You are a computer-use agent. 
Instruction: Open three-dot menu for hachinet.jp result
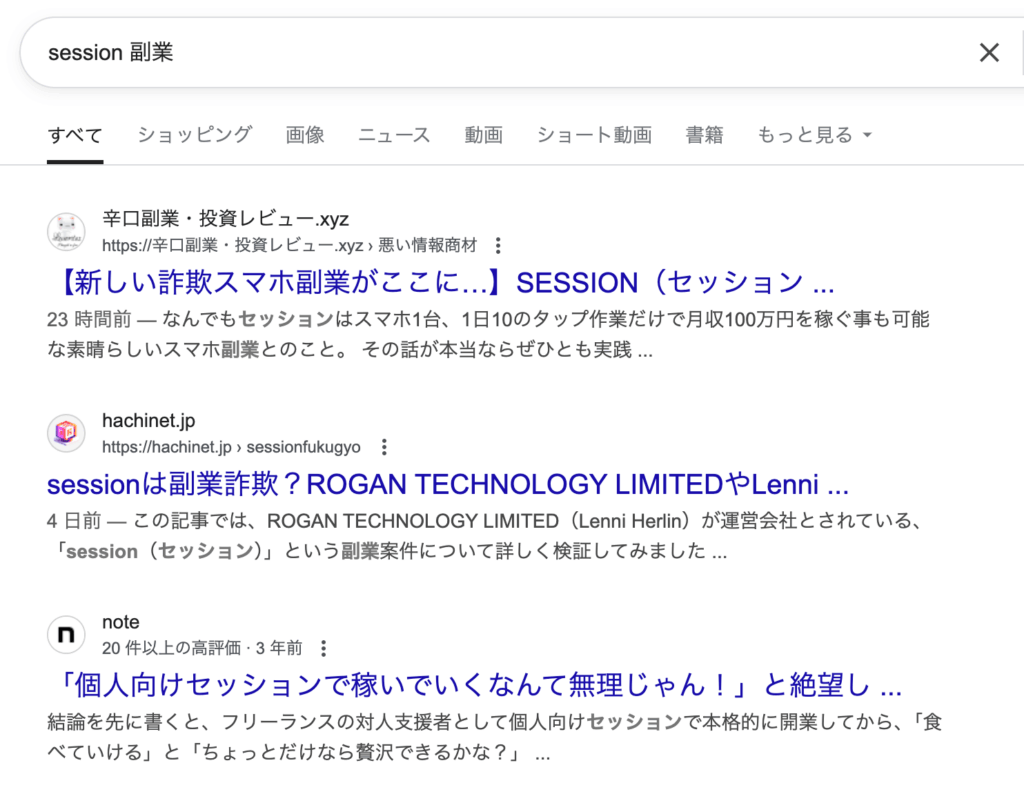click(x=384, y=447)
